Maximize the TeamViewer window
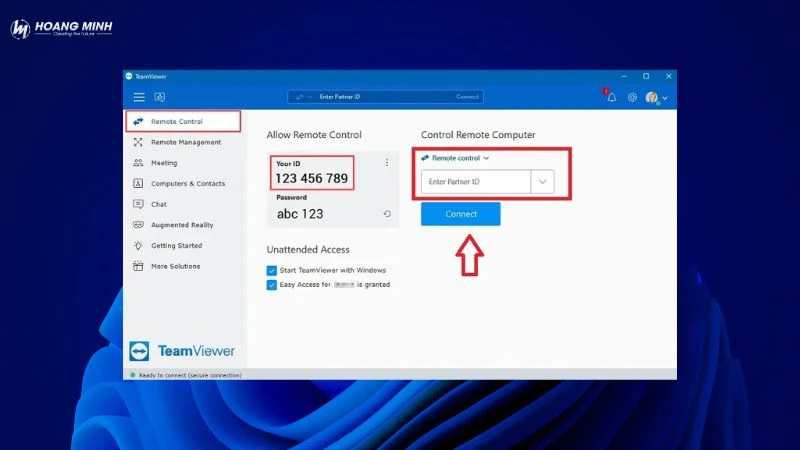 pyautogui.click(x=646, y=76)
